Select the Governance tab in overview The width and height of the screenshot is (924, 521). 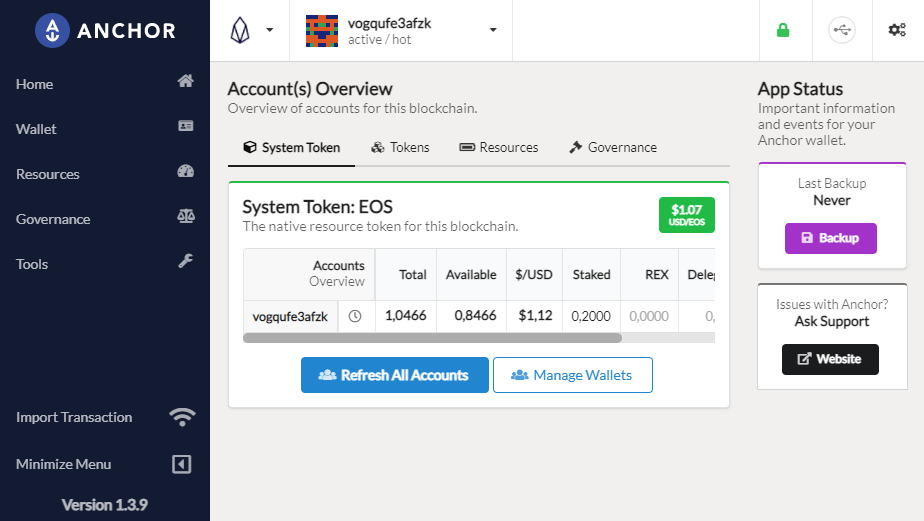point(613,147)
